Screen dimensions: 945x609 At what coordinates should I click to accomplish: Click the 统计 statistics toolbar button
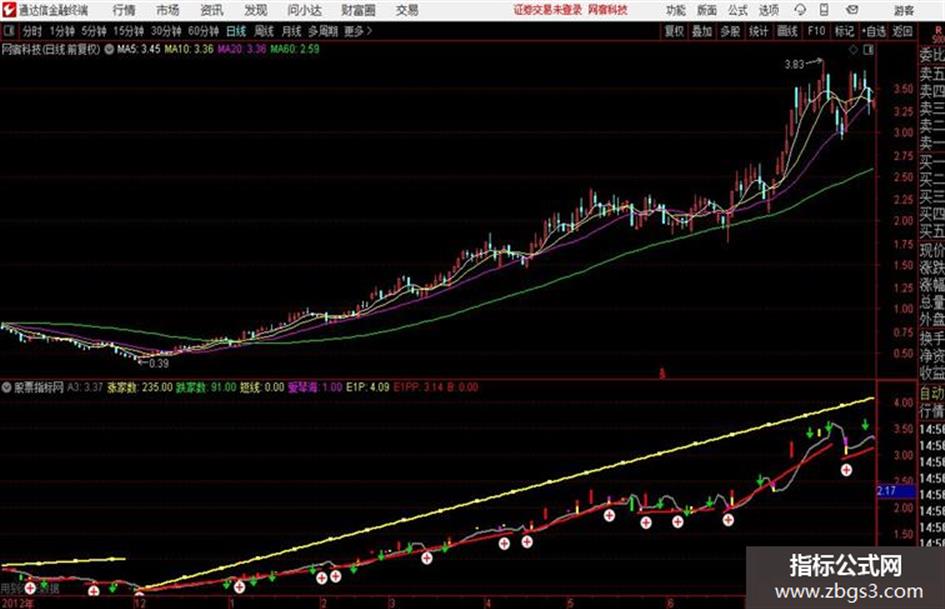758,31
